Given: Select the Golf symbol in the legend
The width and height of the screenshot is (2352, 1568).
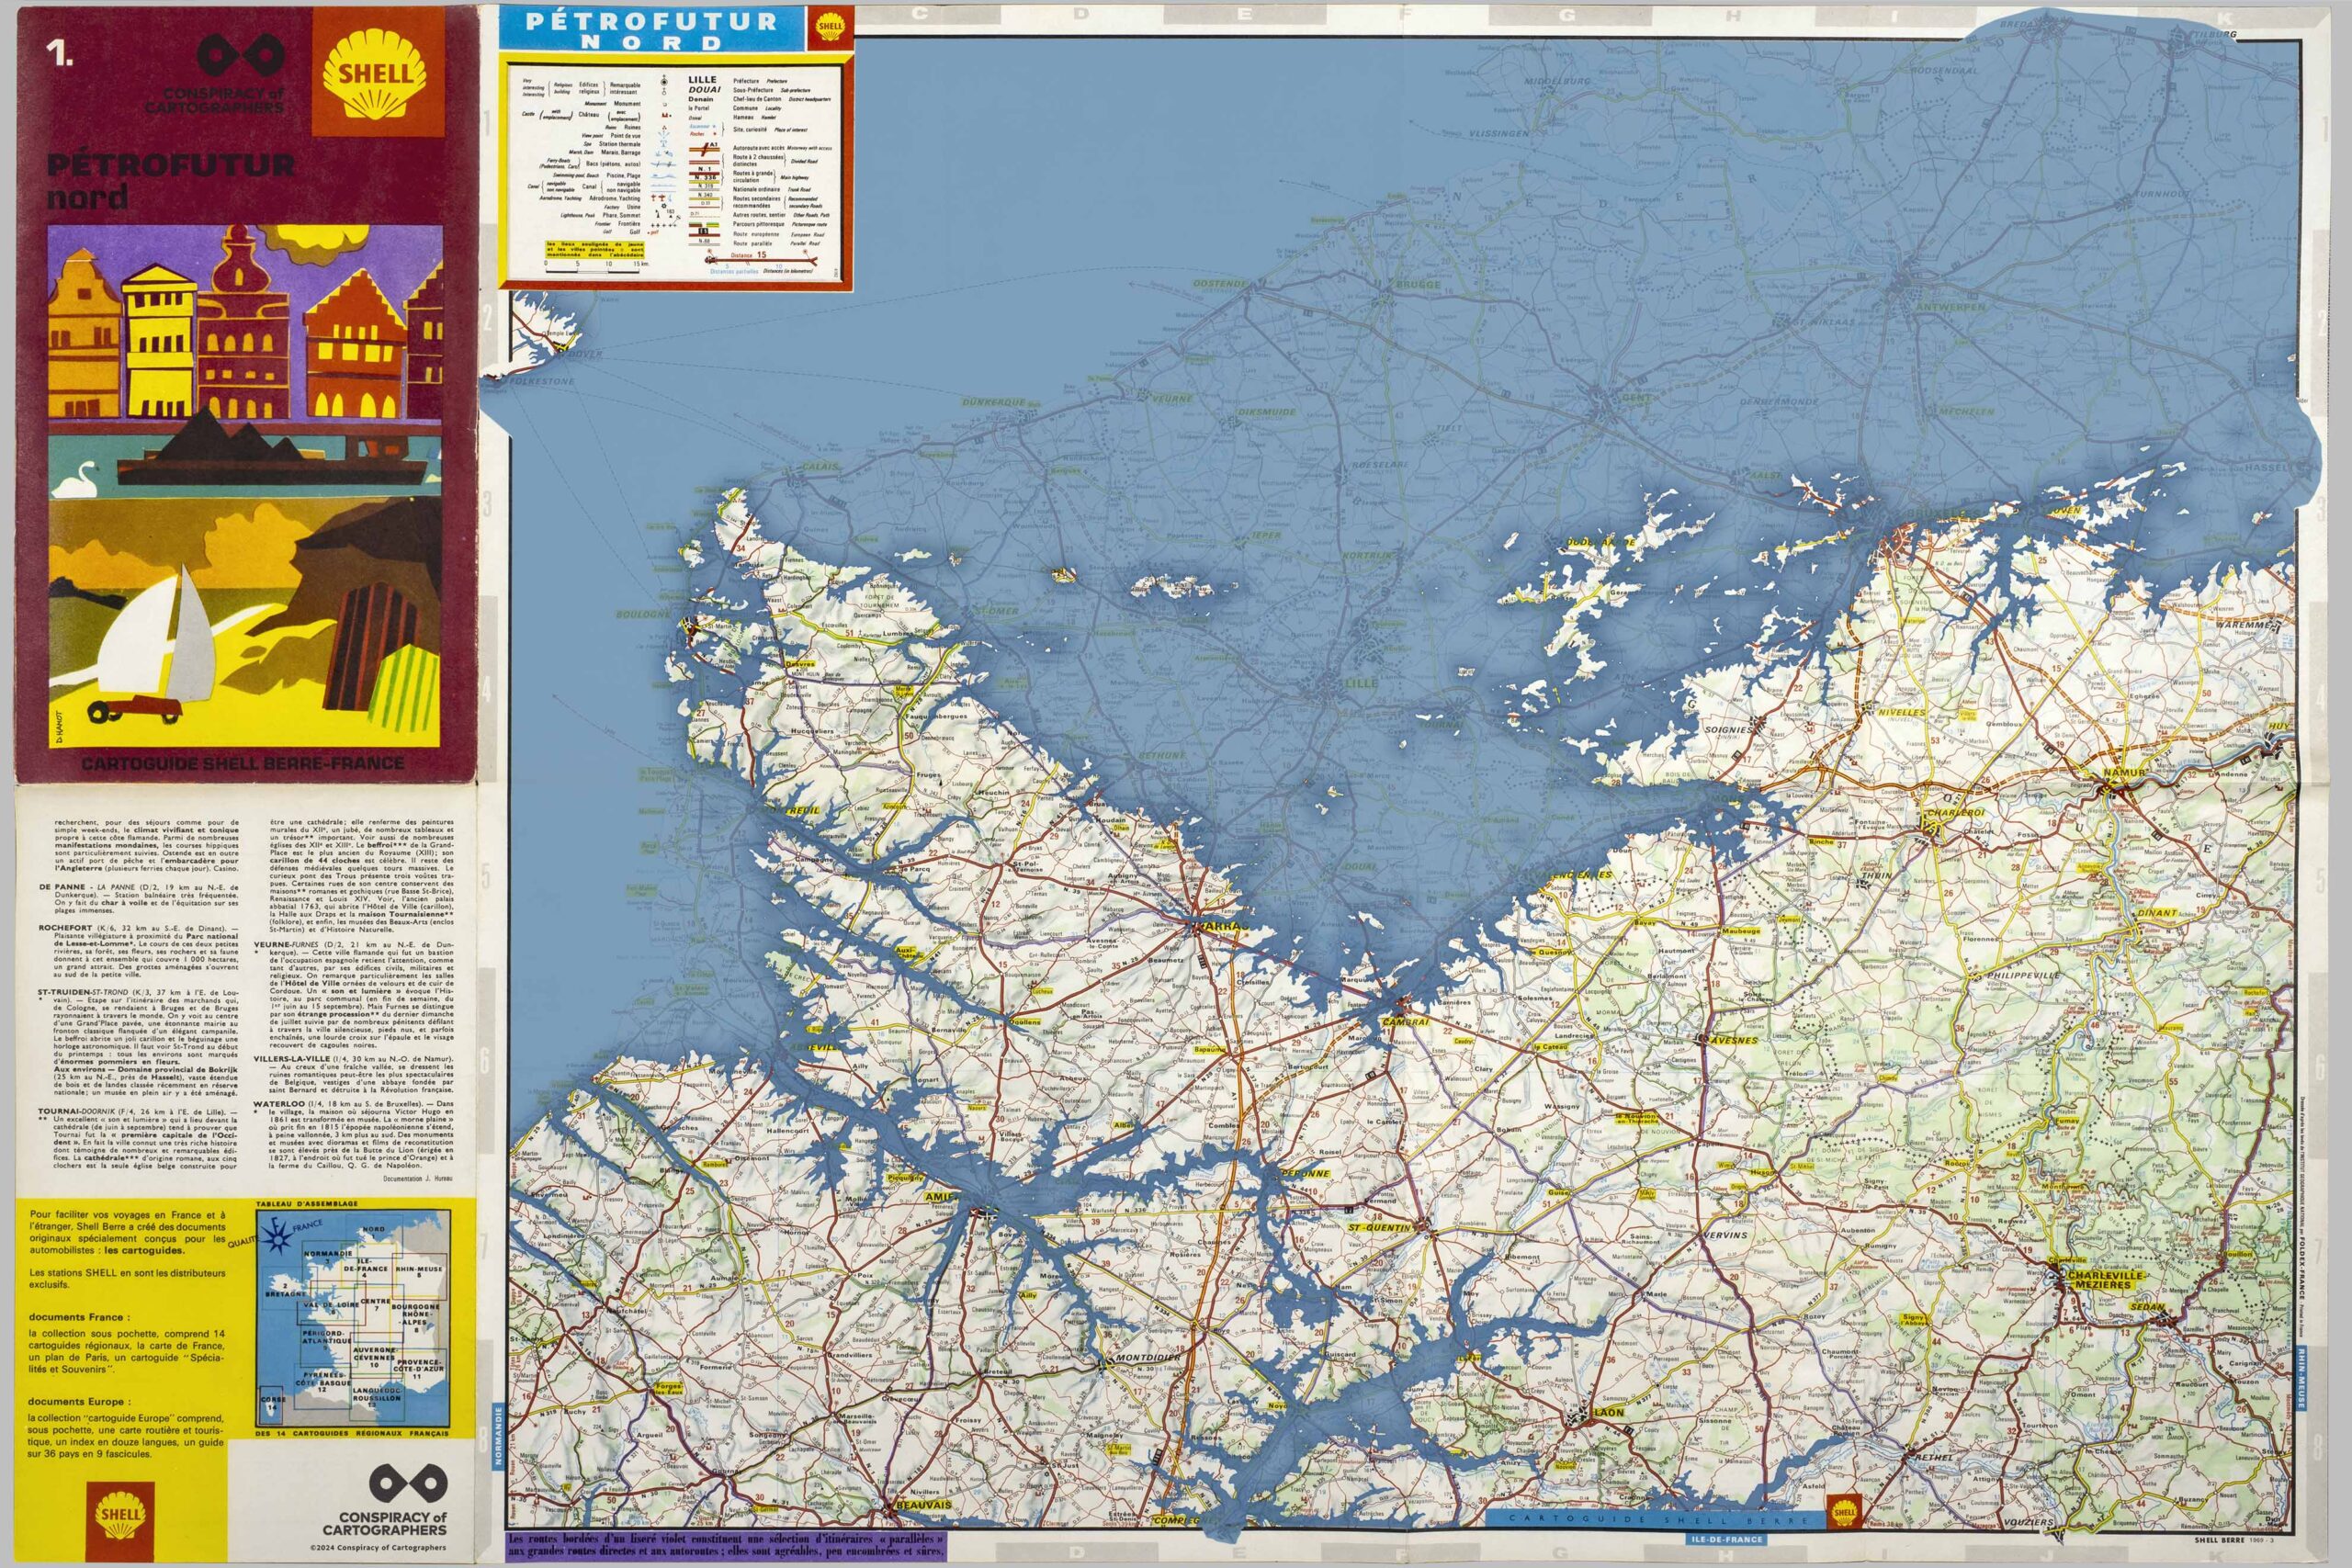Looking at the screenshot, I should tap(650, 232).
